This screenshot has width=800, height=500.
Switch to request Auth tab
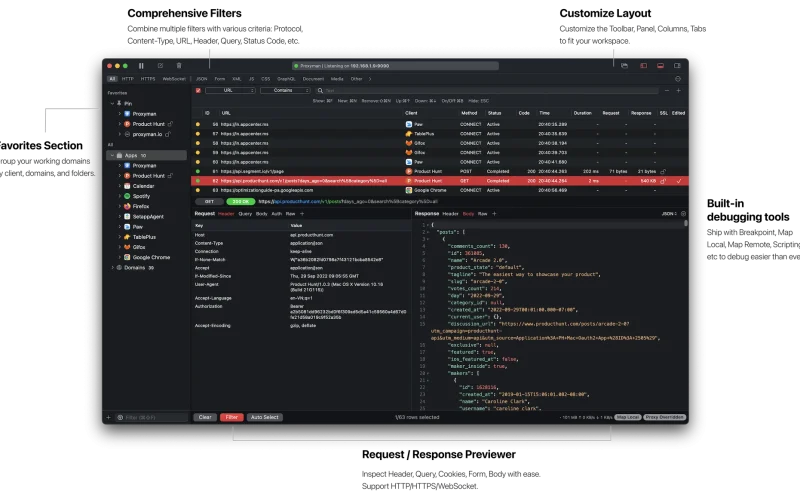(x=277, y=214)
